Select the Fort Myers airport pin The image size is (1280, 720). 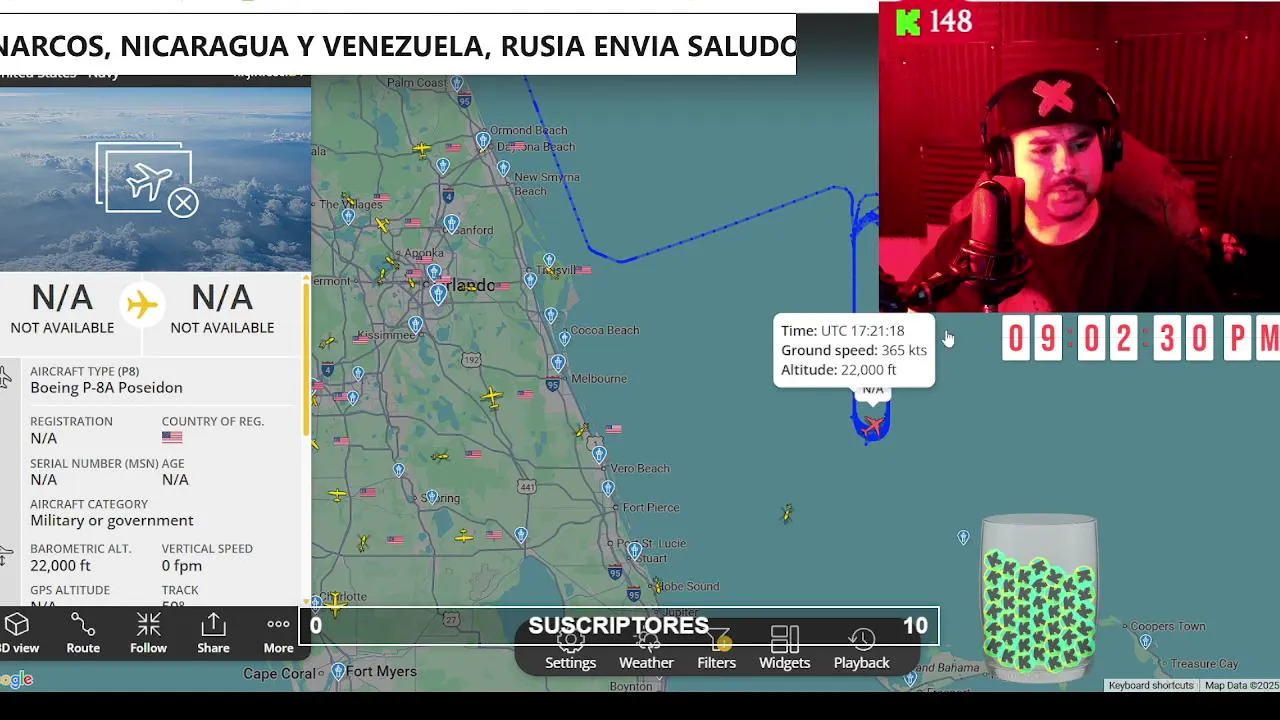tap(338, 671)
